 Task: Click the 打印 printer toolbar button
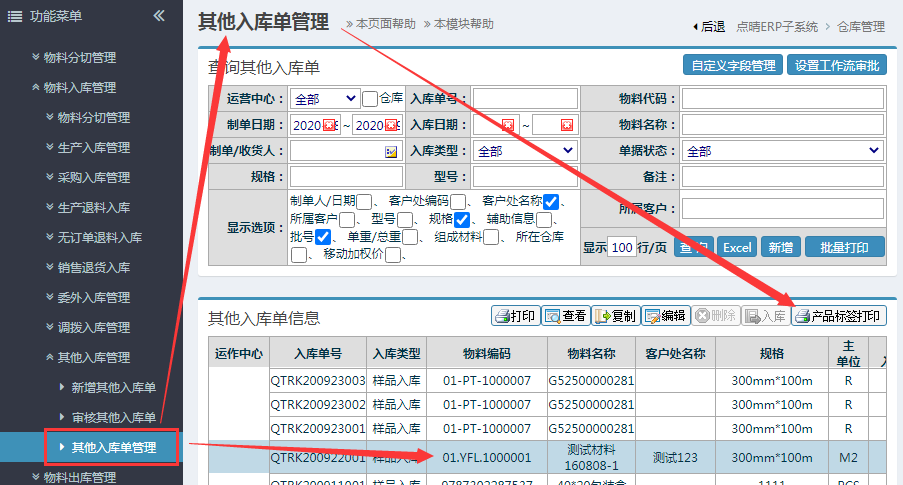point(515,316)
